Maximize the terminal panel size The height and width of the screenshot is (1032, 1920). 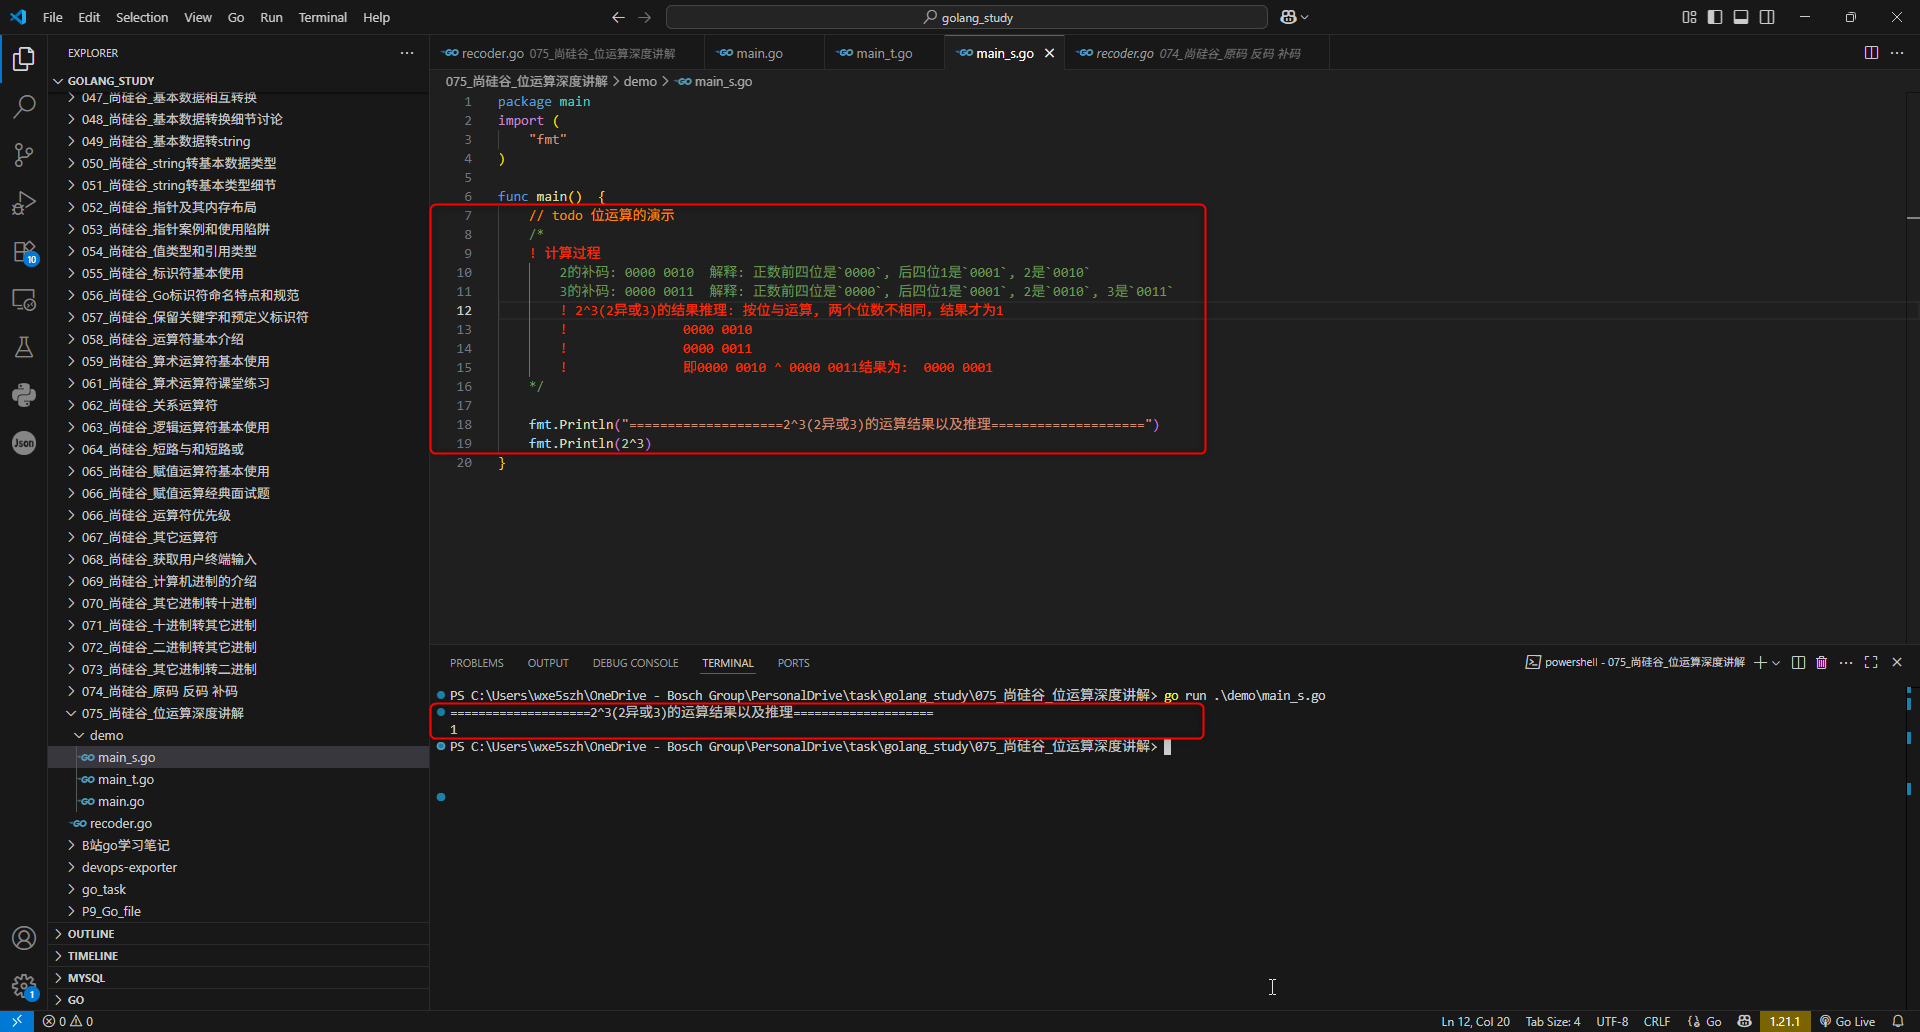pos(1871,662)
